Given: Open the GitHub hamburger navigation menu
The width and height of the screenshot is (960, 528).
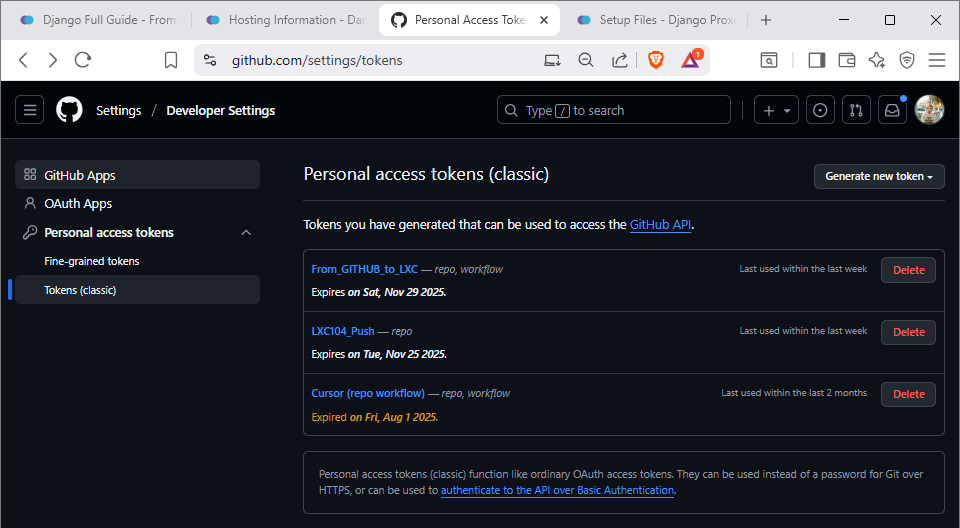Looking at the screenshot, I should pyautogui.click(x=29, y=110).
